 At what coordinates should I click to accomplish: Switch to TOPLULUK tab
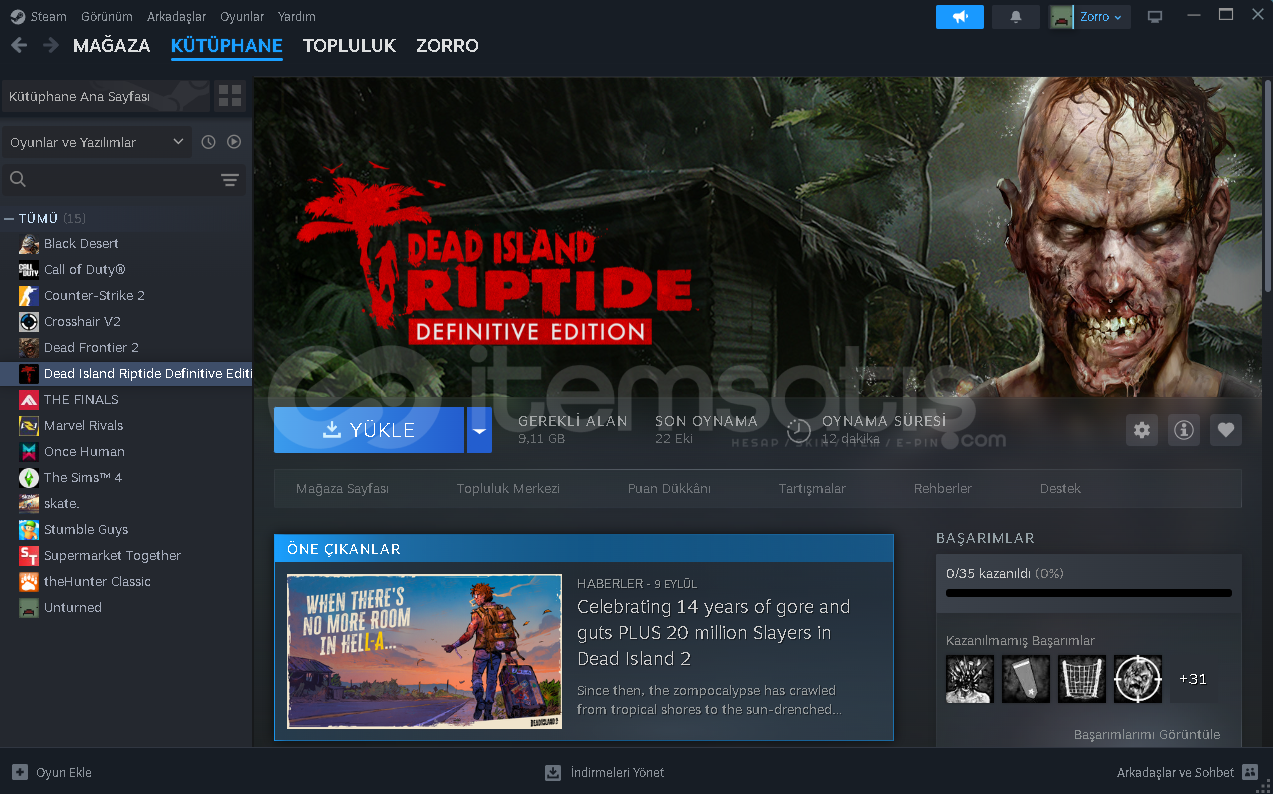[x=349, y=46]
